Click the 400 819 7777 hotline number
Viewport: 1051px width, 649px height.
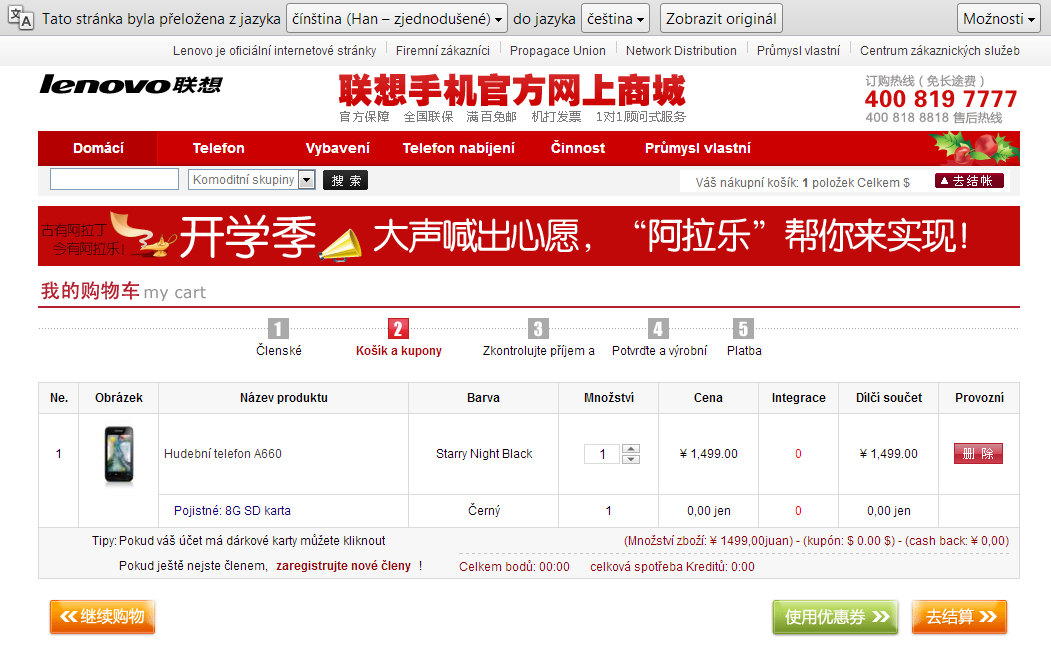point(940,99)
